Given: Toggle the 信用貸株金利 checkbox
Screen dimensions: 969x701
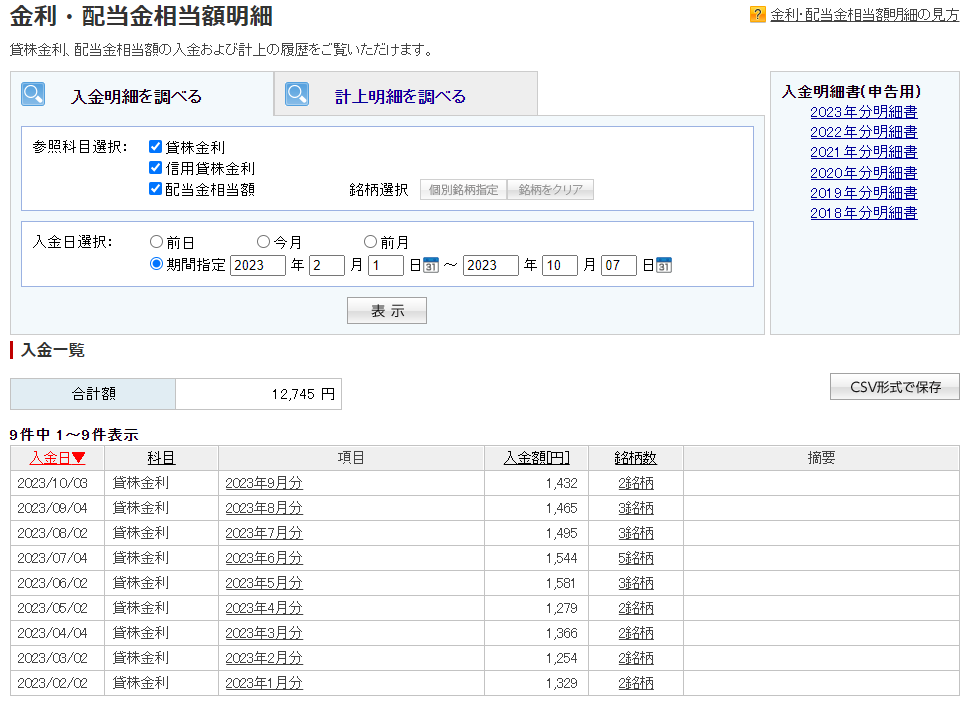Looking at the screenshot, I should click(155, 168).
